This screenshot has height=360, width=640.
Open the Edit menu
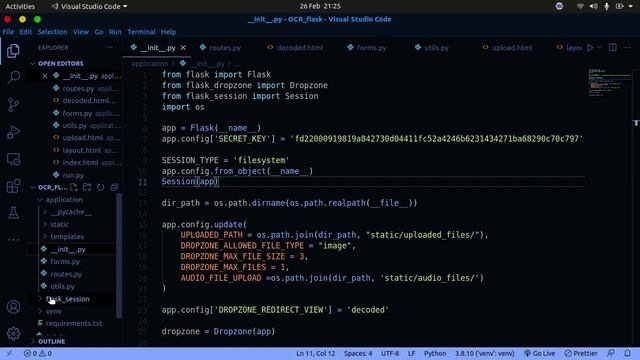(x=26, y=32)
